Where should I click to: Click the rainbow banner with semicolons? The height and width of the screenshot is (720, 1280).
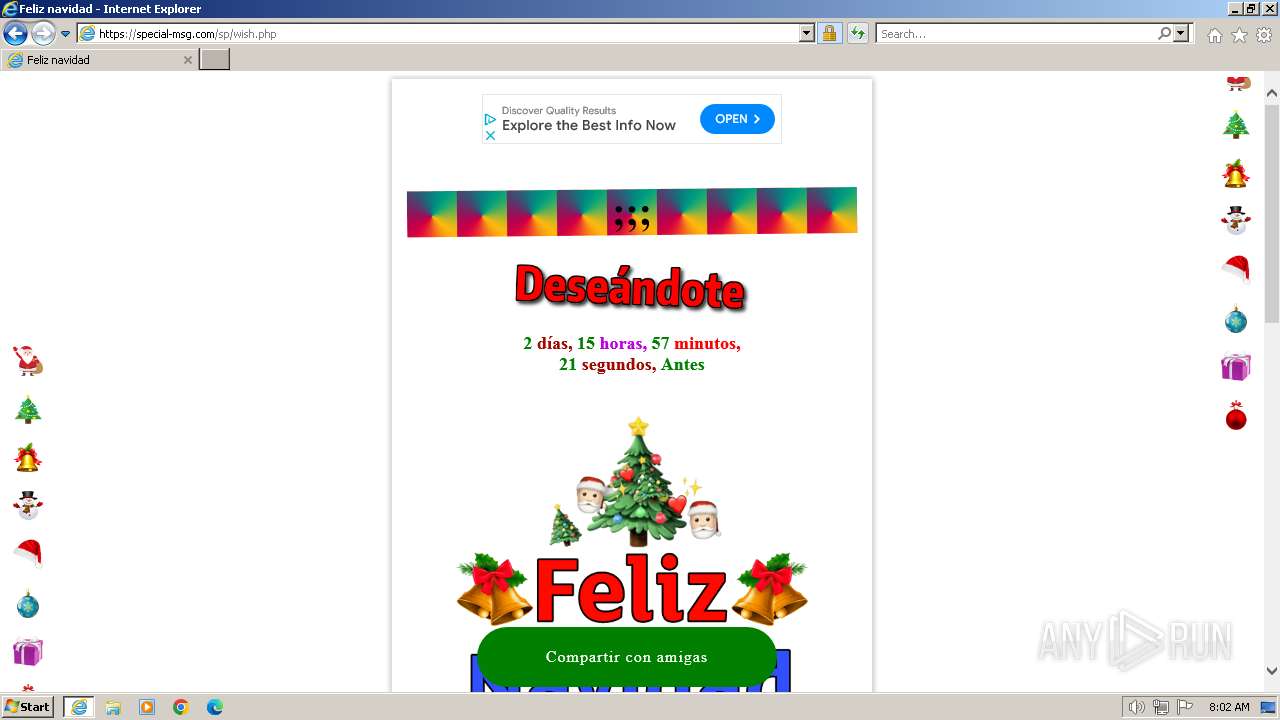[x=632, y=211]
